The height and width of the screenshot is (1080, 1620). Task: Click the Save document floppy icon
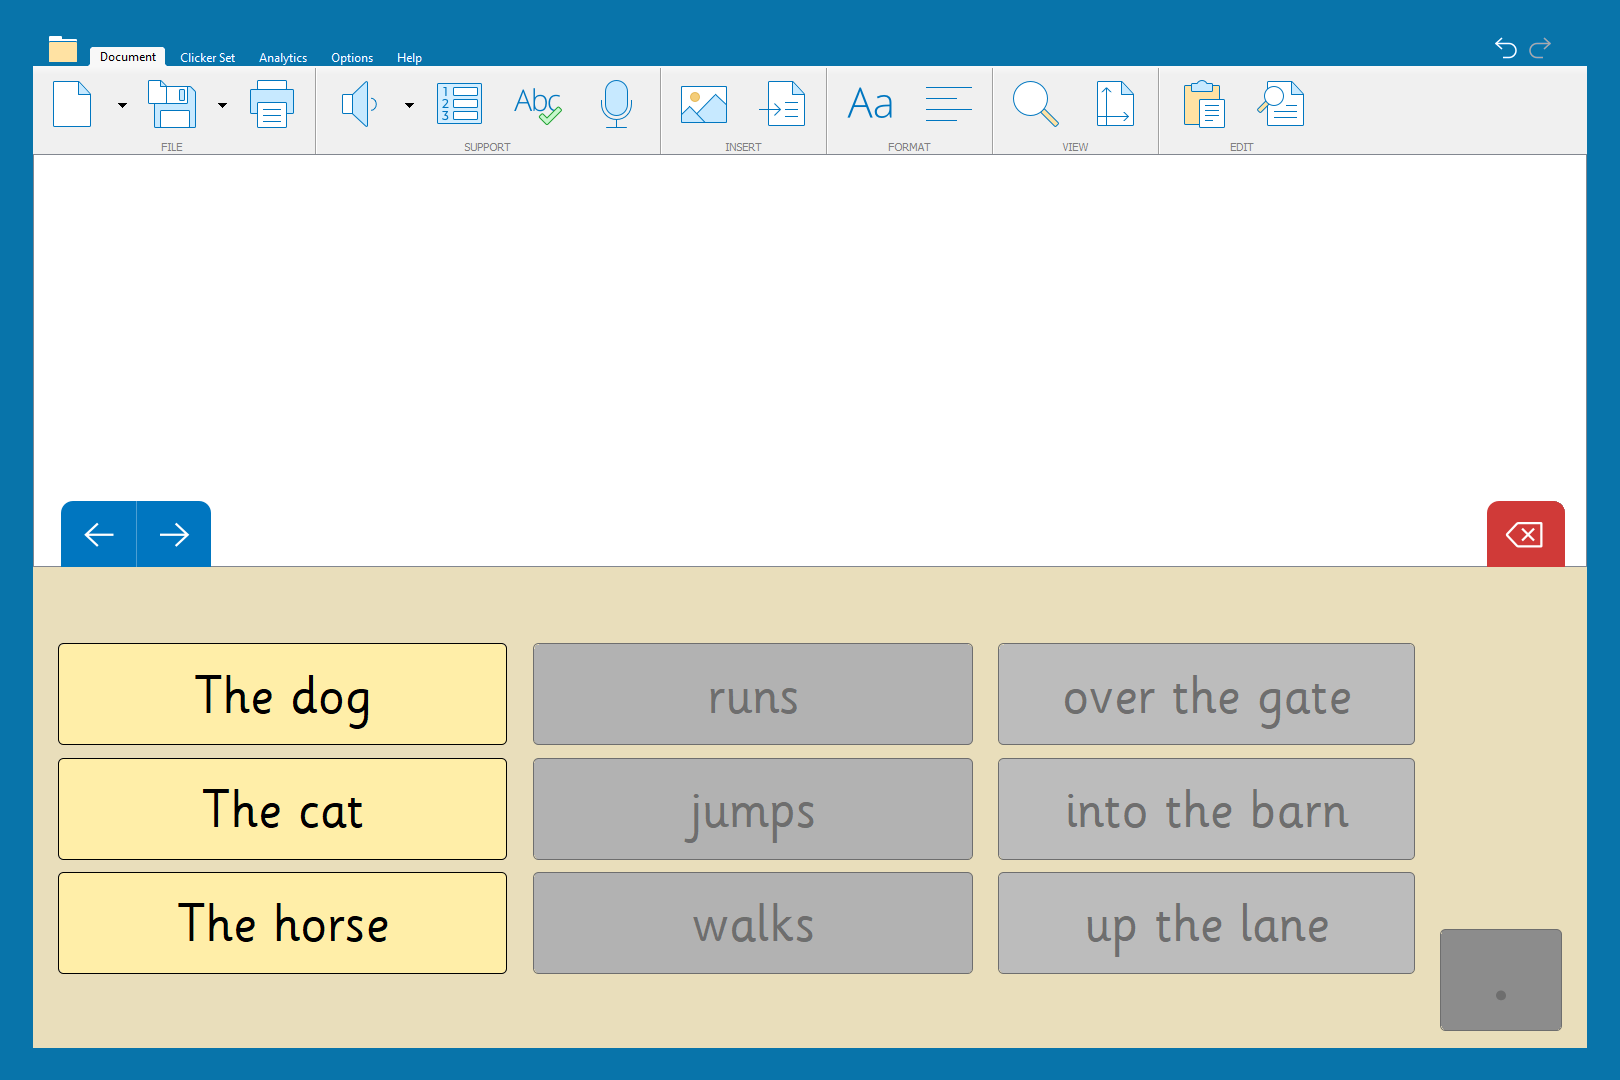coord(172,105)
